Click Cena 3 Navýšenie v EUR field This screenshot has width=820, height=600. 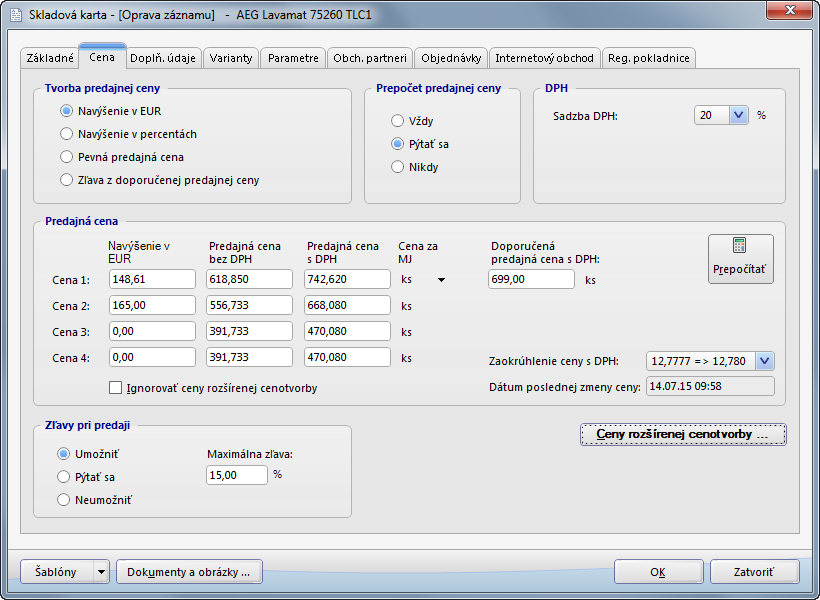[152, 332]
